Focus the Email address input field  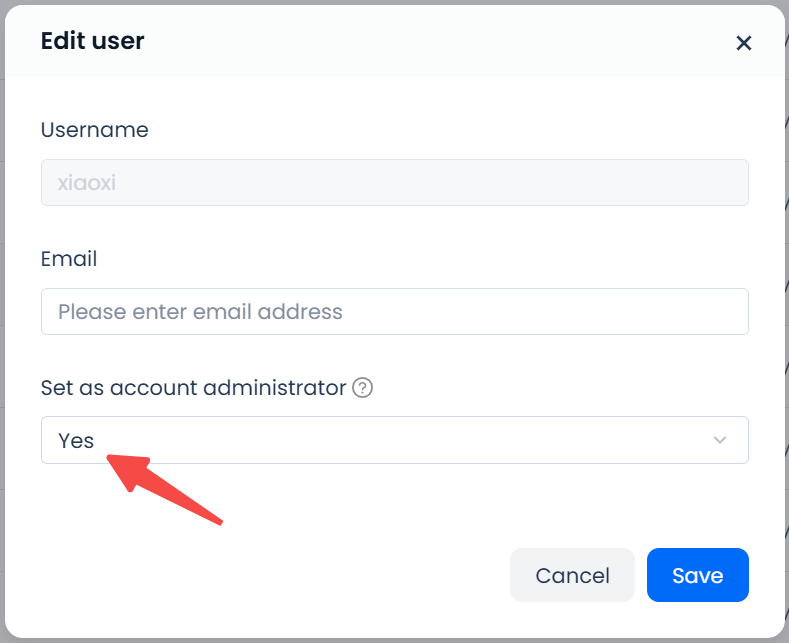point(394,312)
